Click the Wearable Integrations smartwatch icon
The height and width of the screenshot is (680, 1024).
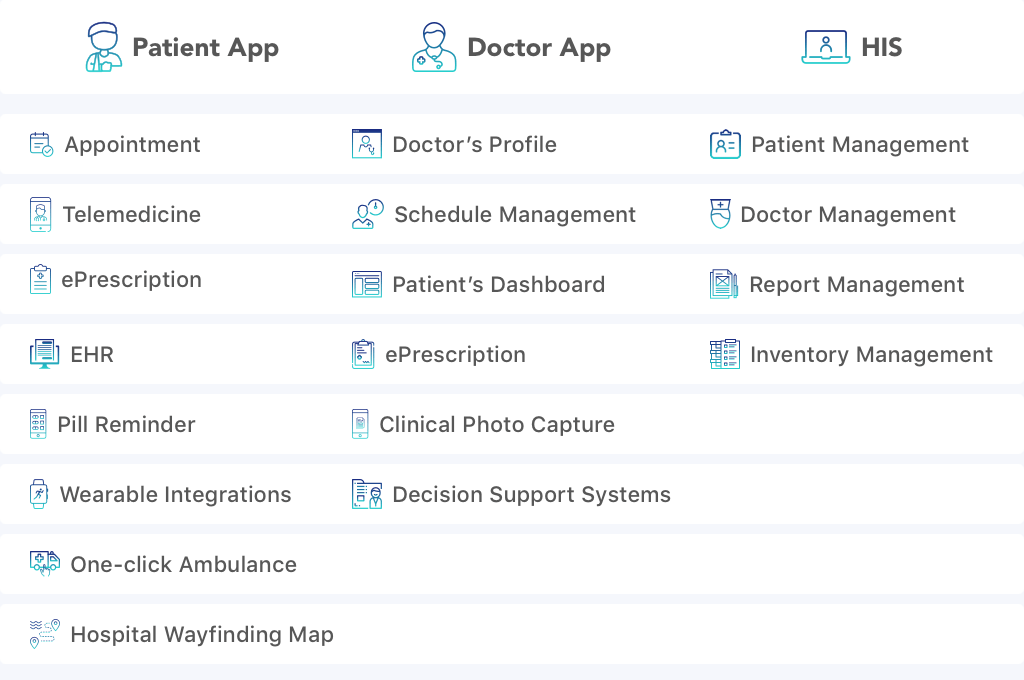pyautogui.click(x=39, y=494)
